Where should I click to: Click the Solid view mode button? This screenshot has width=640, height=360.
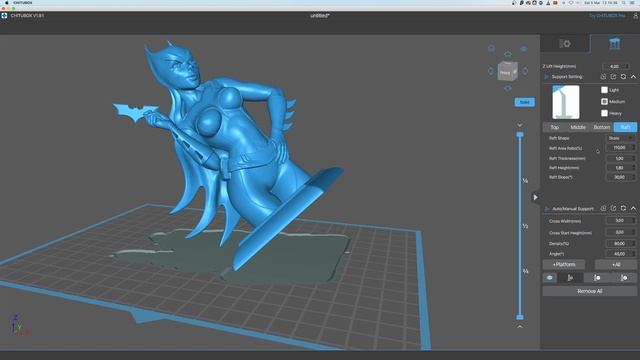point(524,102)
